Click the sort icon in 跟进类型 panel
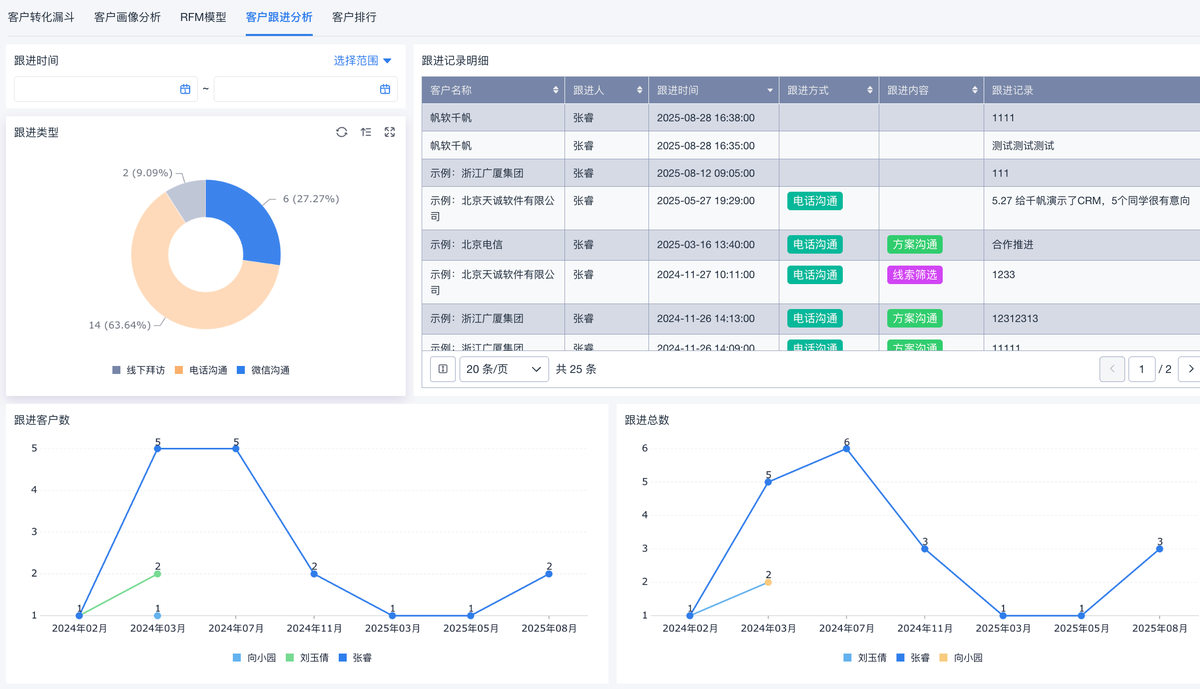1200x689 pixels. tap(366, 132)
